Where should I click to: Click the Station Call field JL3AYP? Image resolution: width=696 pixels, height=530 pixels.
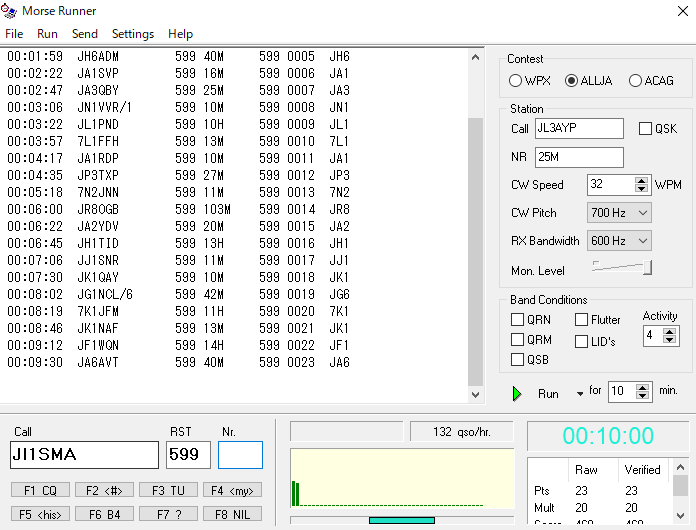point(579,129)
